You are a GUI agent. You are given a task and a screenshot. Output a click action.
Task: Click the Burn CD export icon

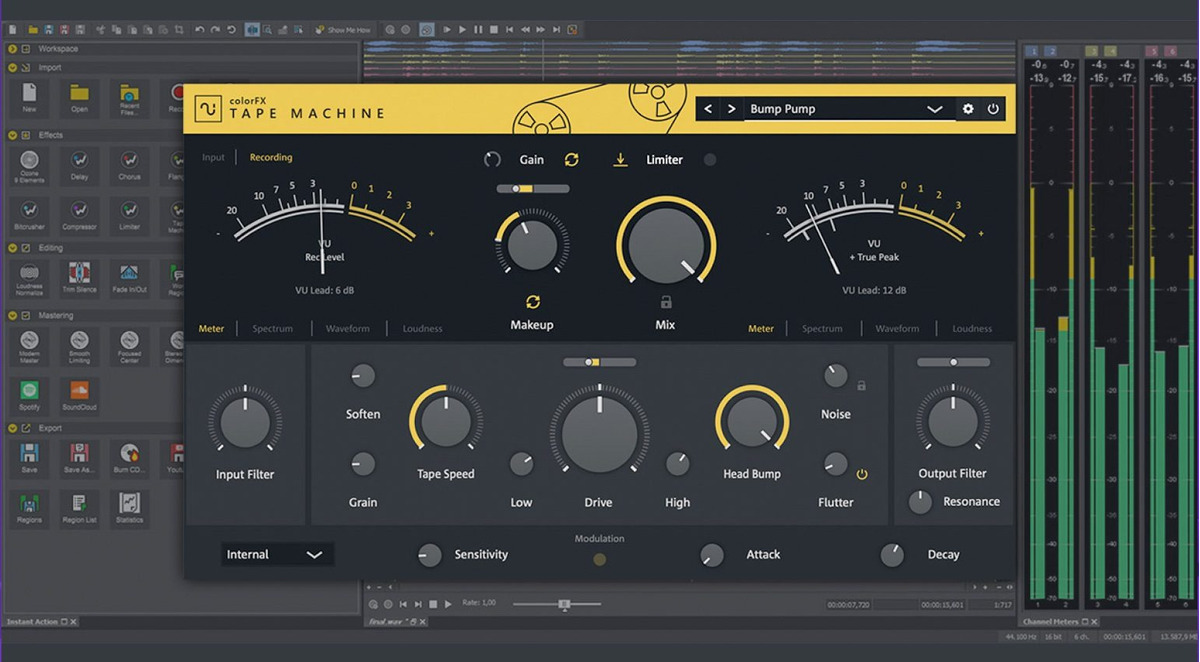[128, 455]
